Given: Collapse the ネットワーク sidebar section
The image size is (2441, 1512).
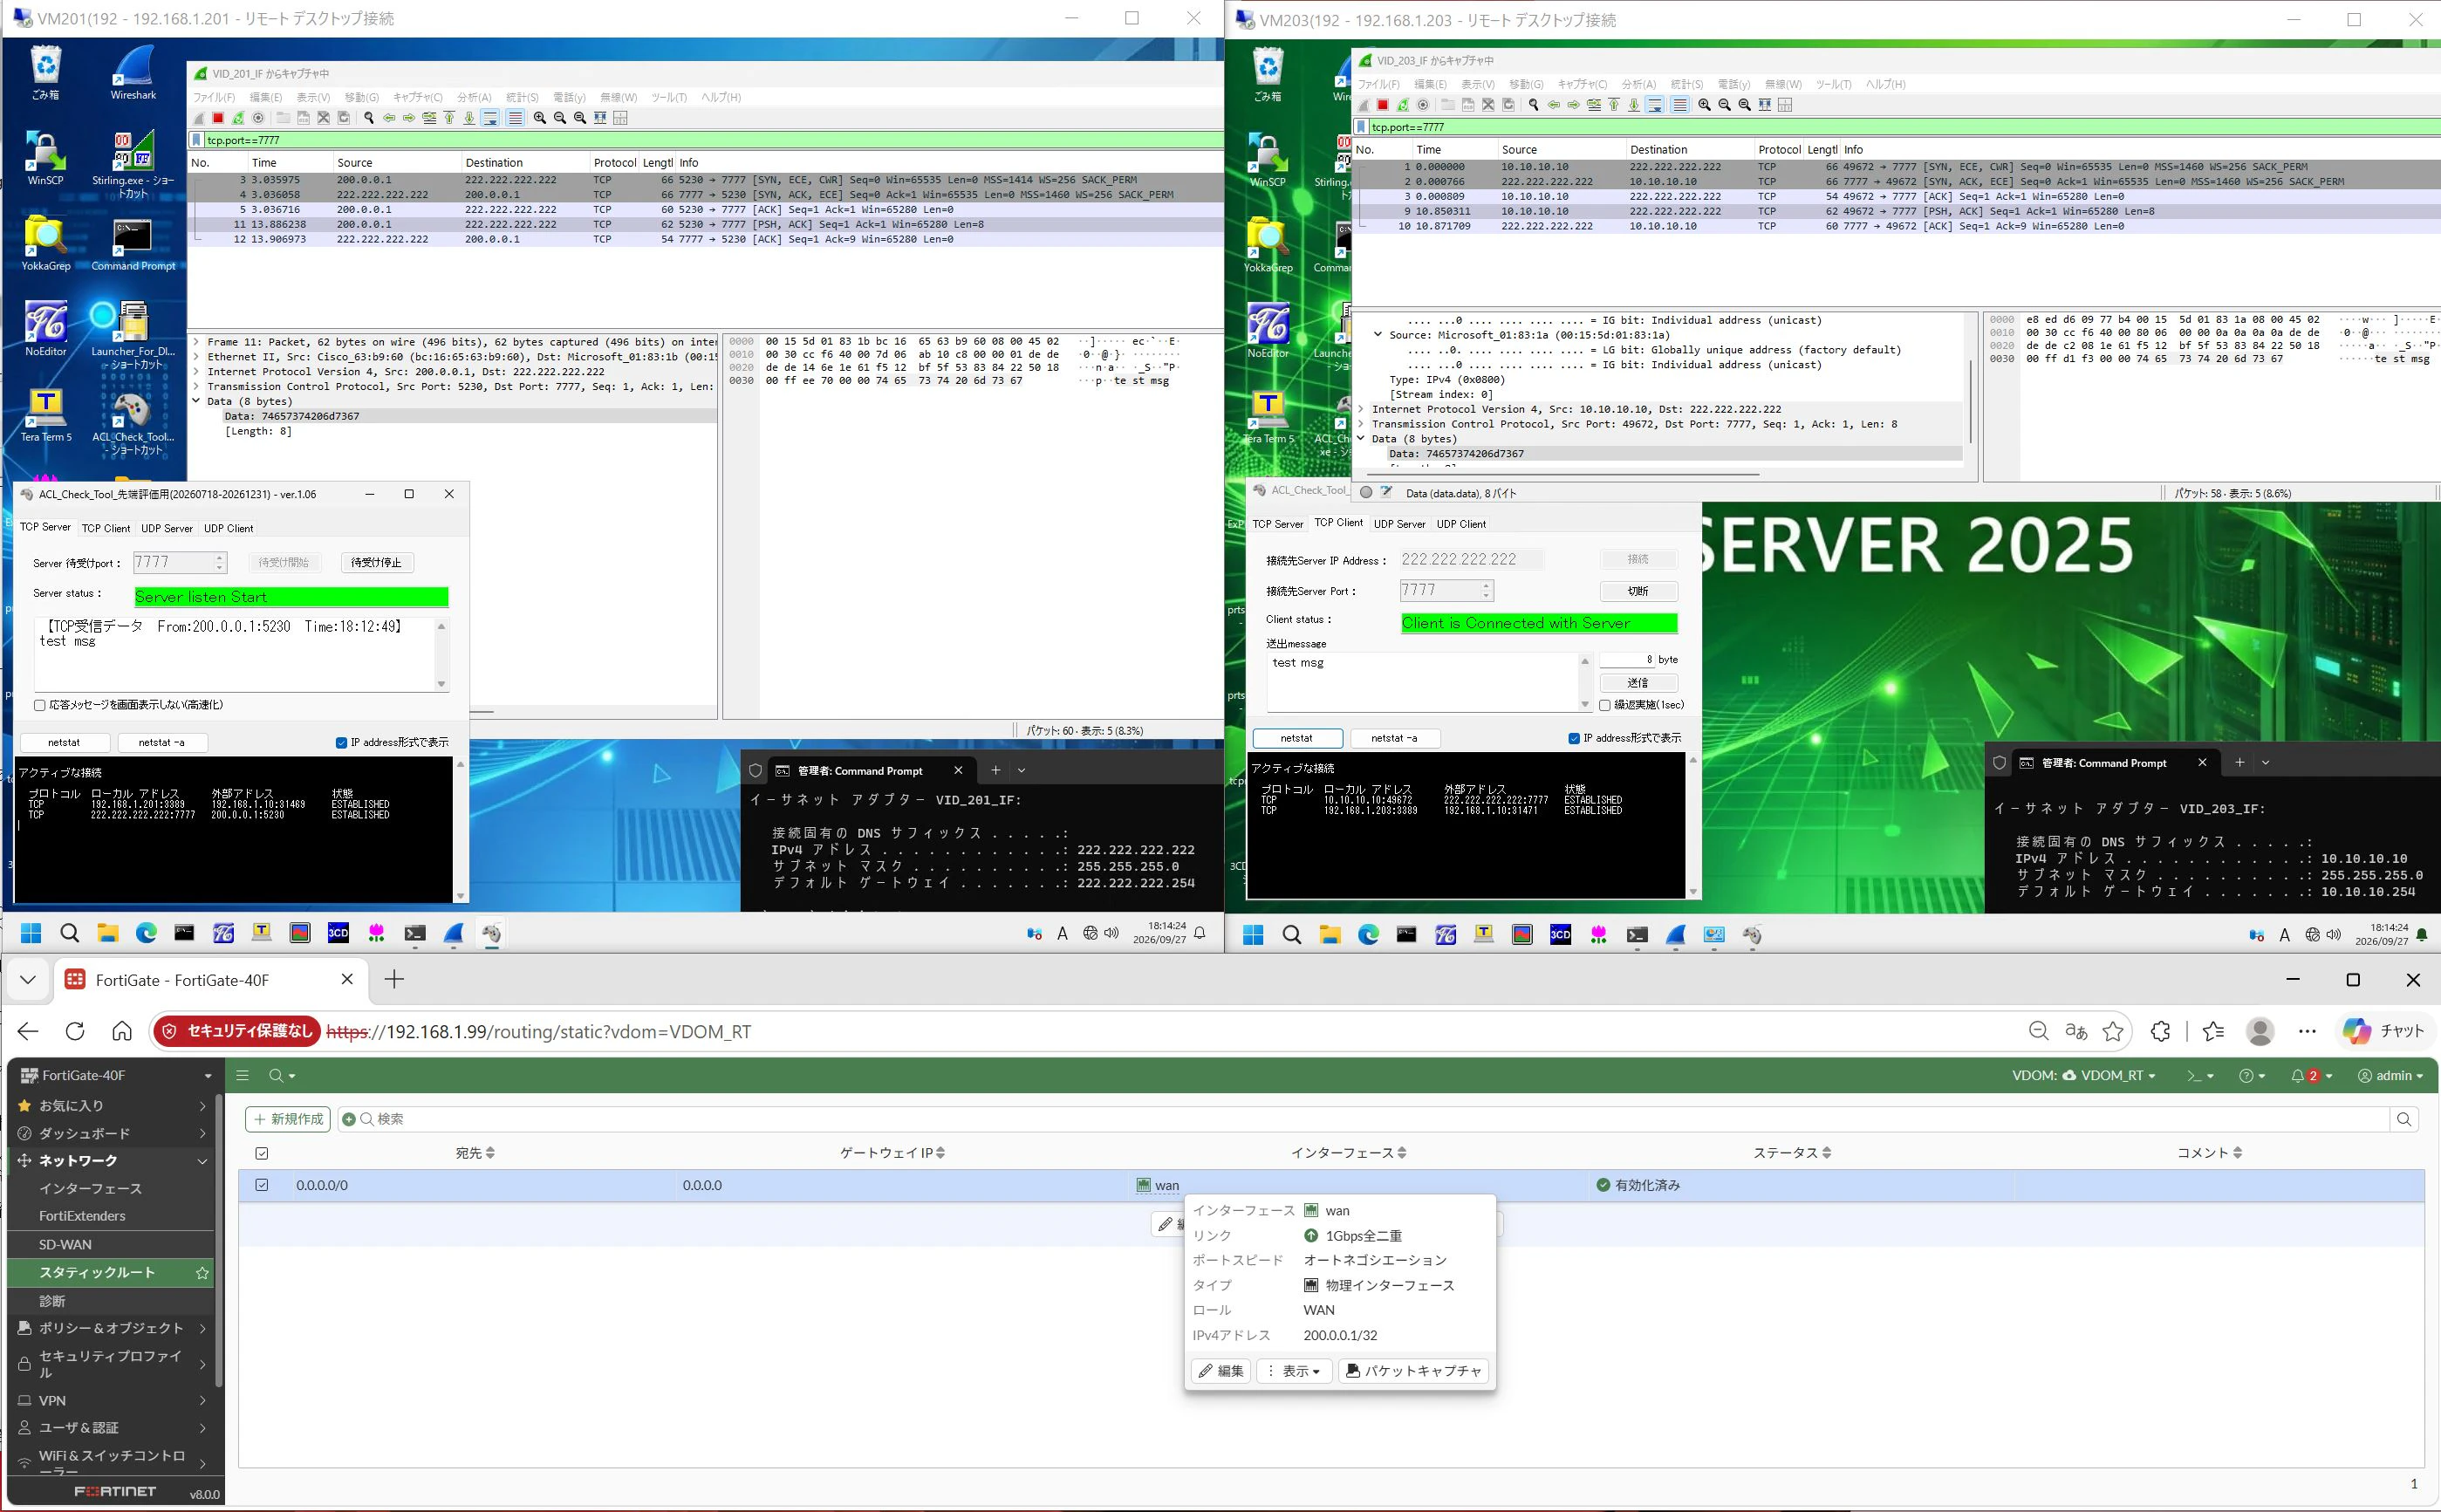Looking at the screenshot, I should point(110,1161).
